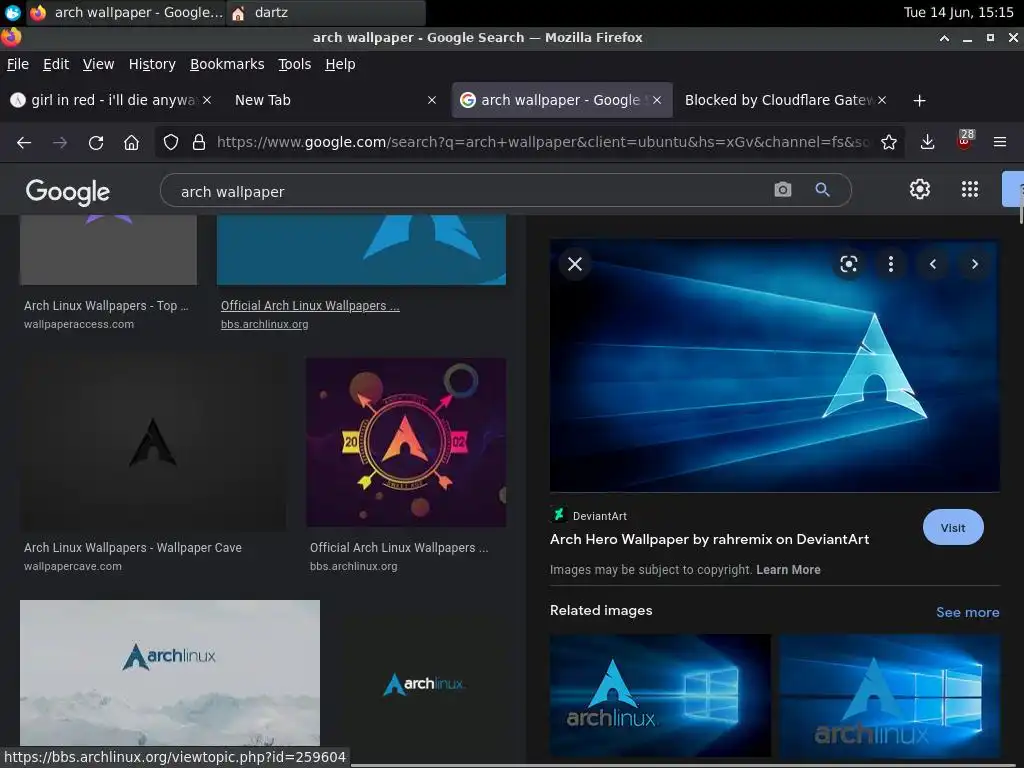Open the Help menu
The image size is (1024, 768).
(340, 64)
